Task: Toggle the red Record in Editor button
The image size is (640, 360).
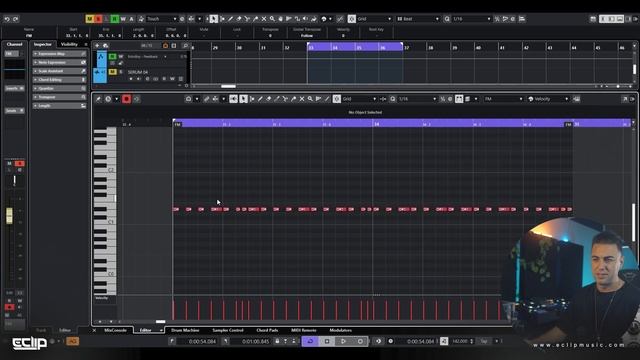Action: (126, 99)
